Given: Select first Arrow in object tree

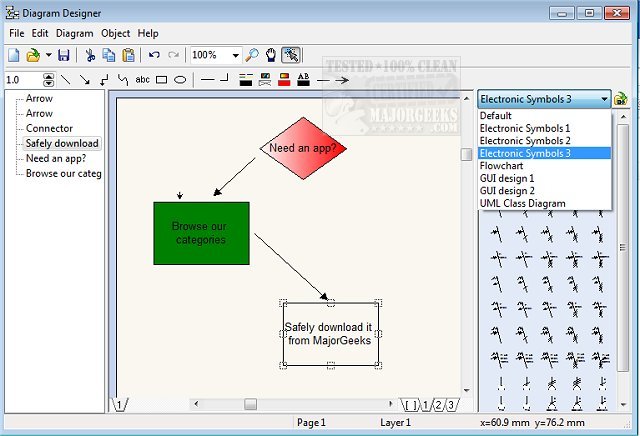Looking at the screenshot, I should 39,98.
